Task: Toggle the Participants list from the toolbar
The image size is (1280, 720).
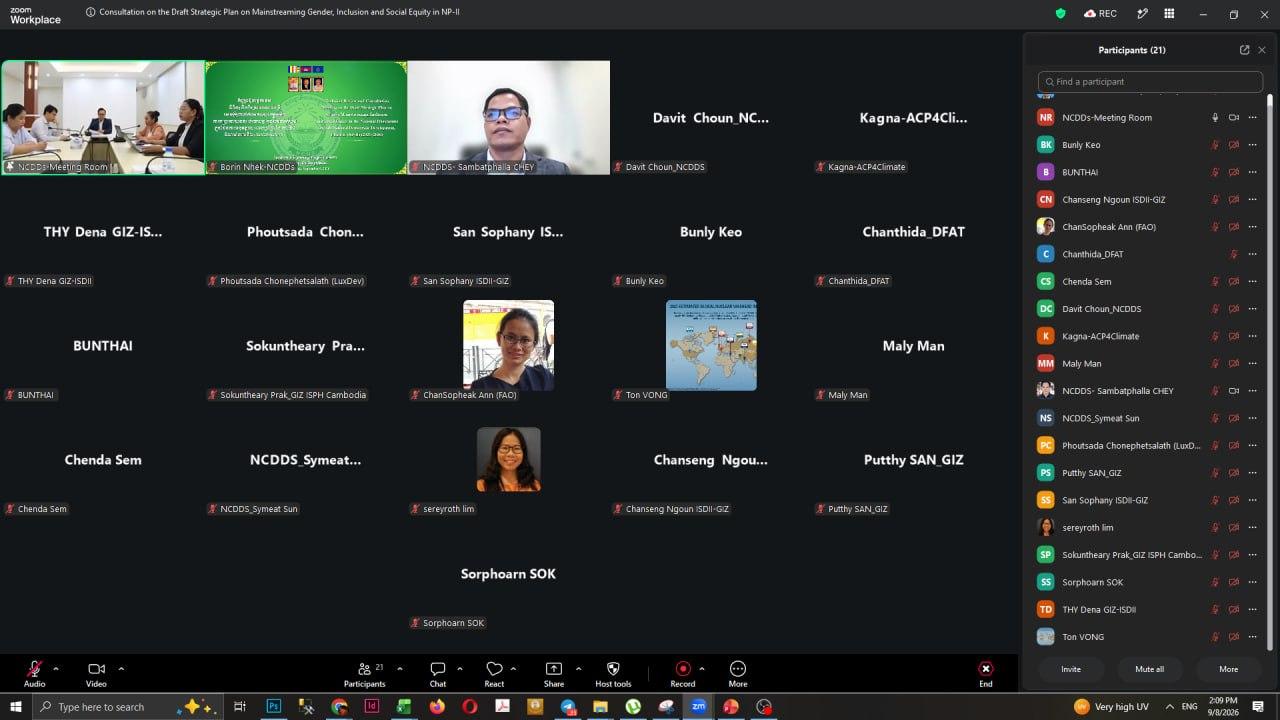Action: (x=365, y=674)
